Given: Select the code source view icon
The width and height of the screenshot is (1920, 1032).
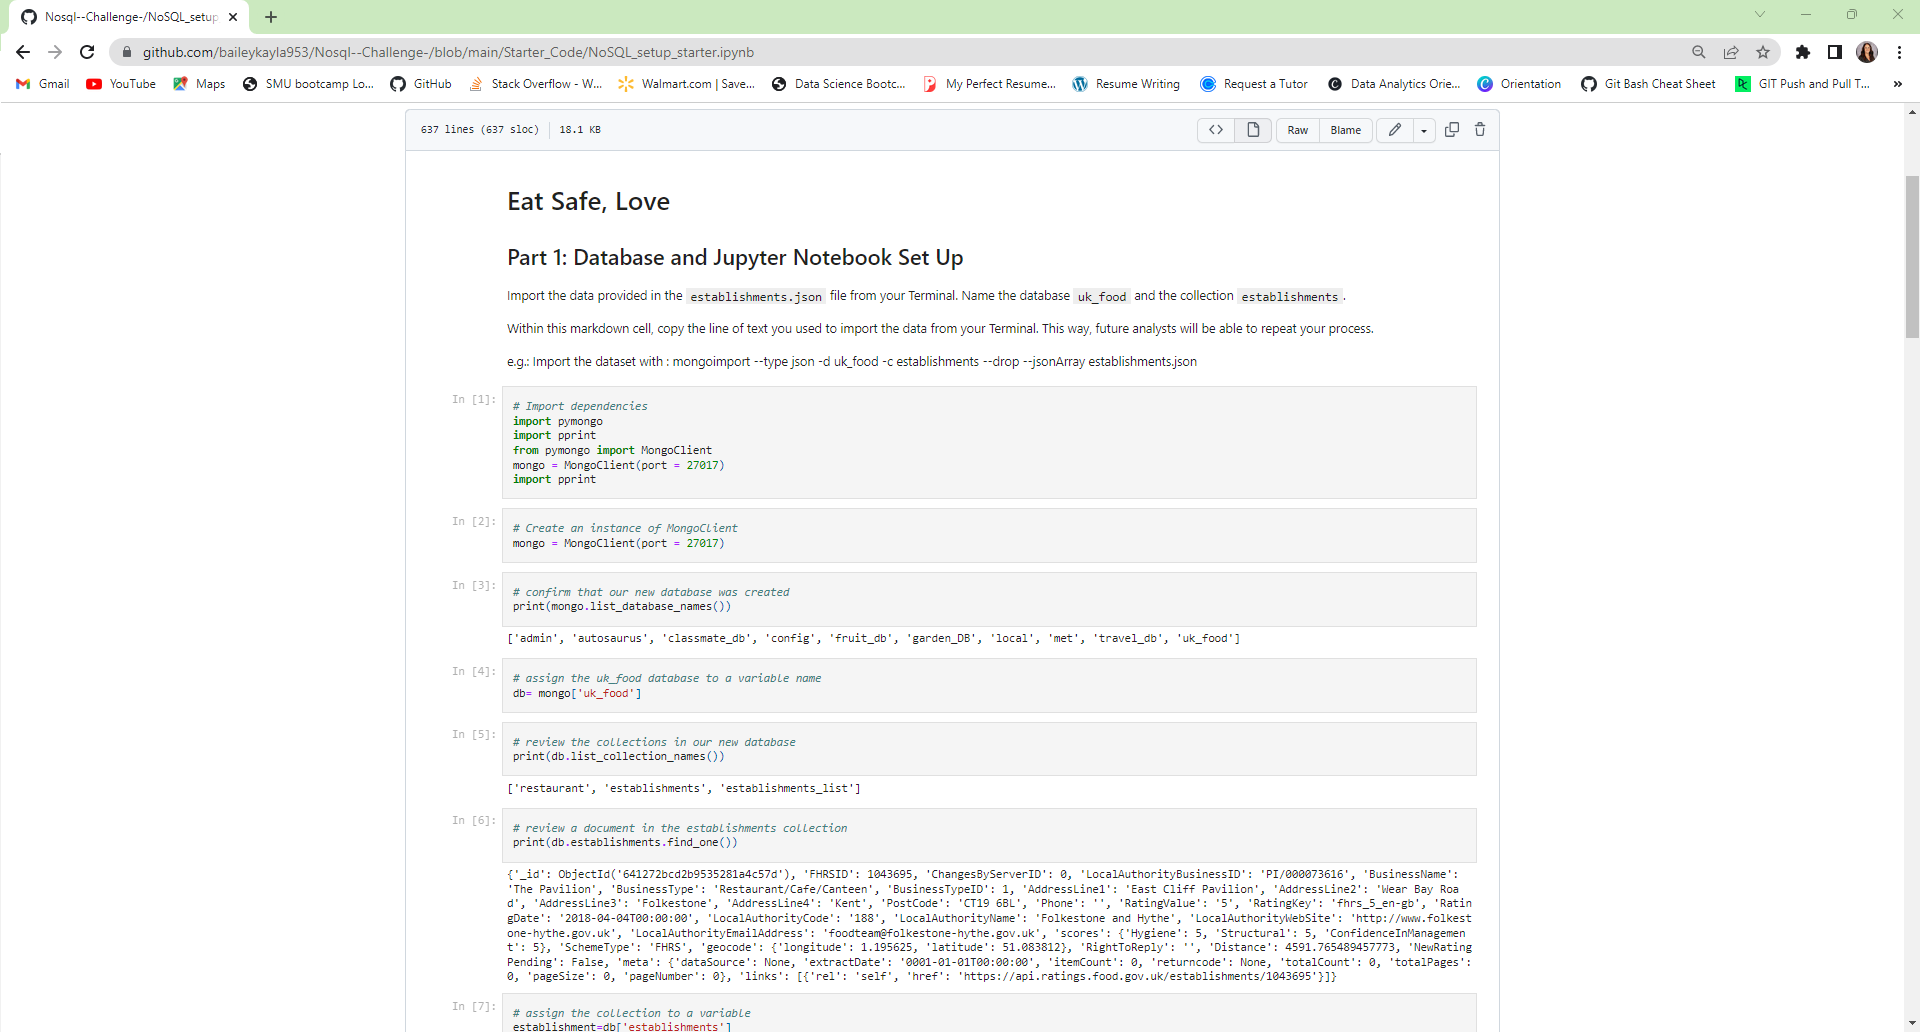Looking at the screenshot, I should 1216,130.
